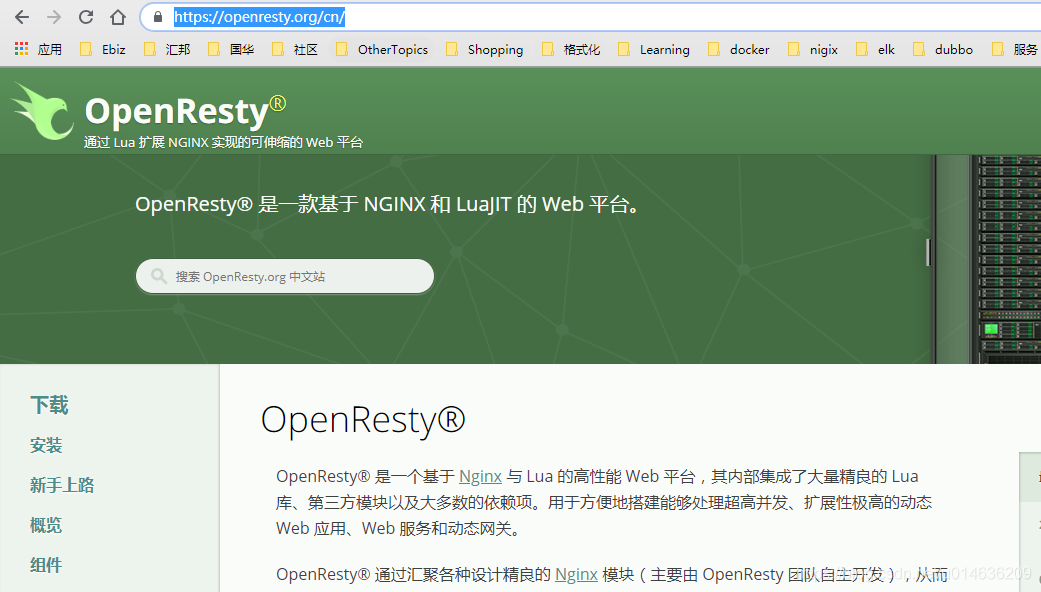The image size is (1041, 592).
Task: Click the OpenResty bird logo
Action: tap(42, 111)
